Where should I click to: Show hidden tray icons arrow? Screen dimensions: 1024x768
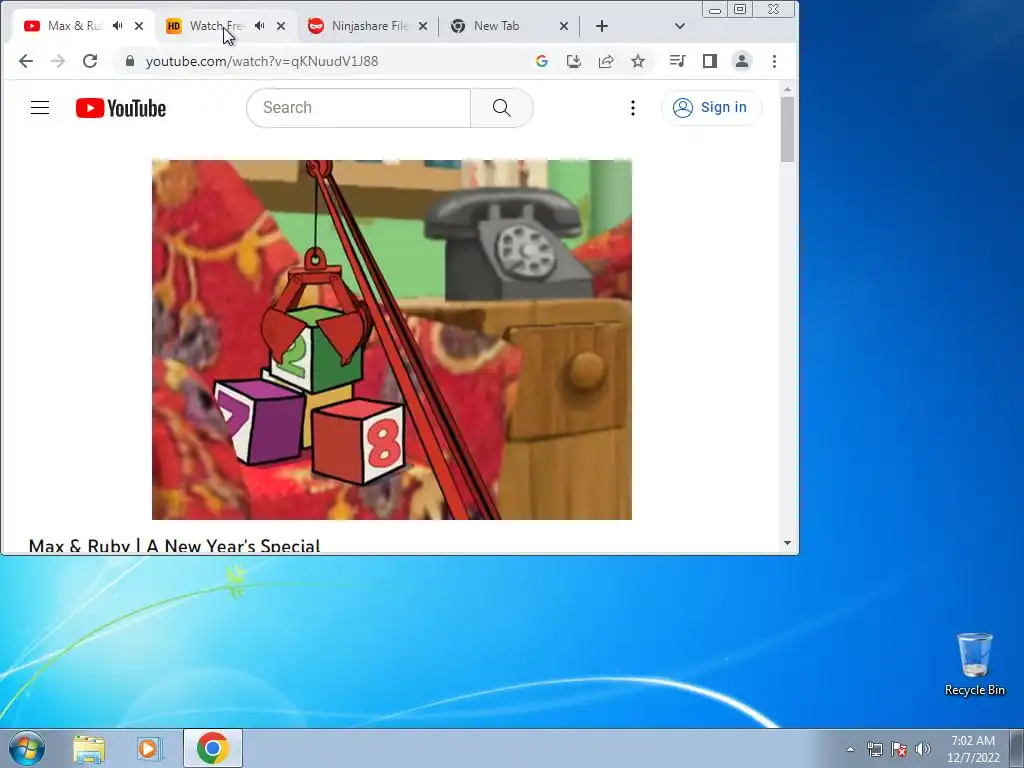tap(850, 749)
